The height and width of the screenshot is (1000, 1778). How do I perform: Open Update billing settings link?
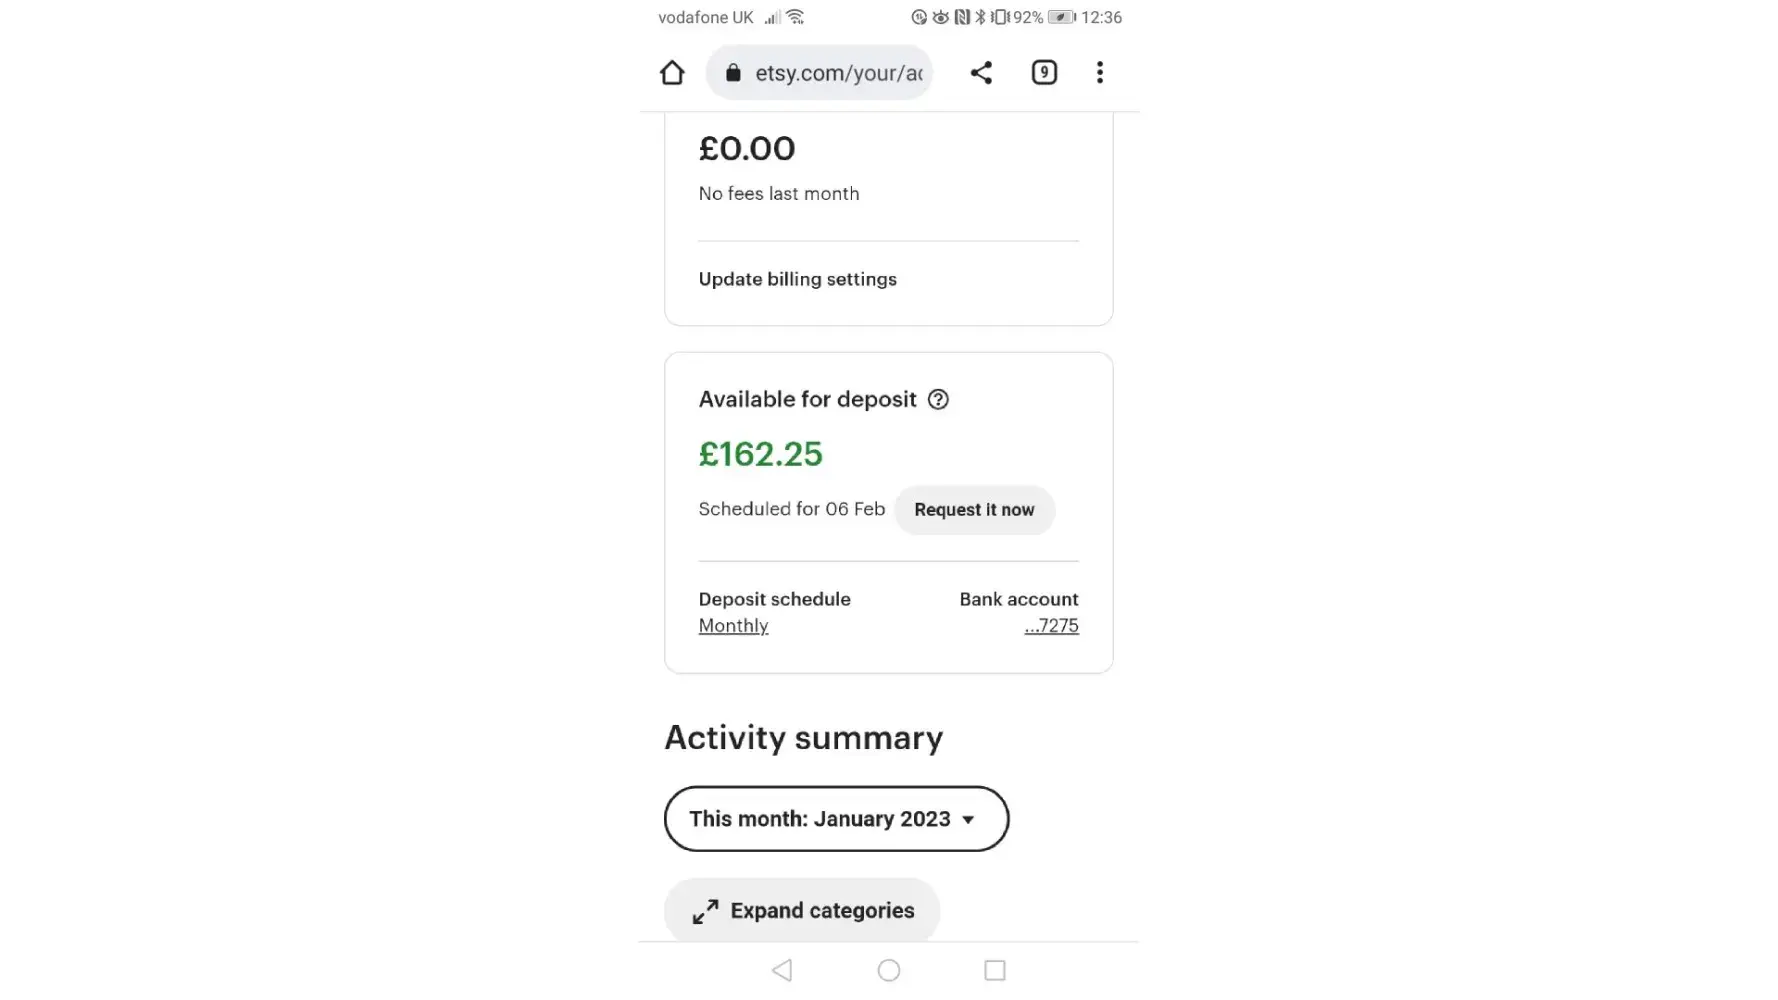[x=797, y=280]
